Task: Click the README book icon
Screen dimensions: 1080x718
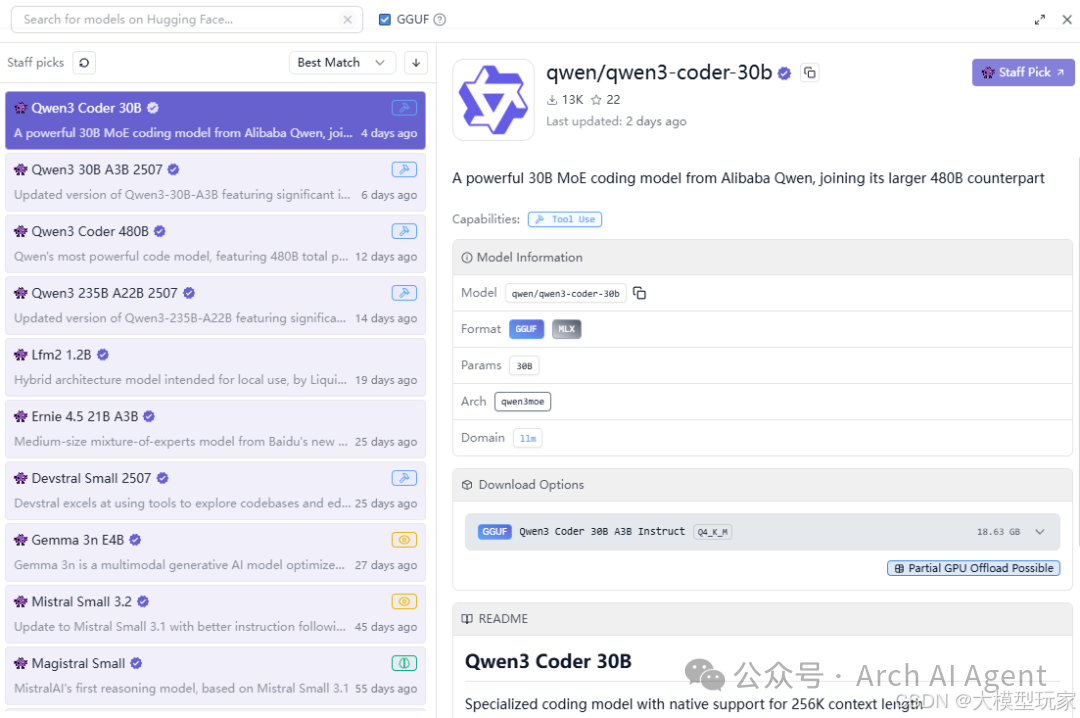Action: (x=467, y=619)
